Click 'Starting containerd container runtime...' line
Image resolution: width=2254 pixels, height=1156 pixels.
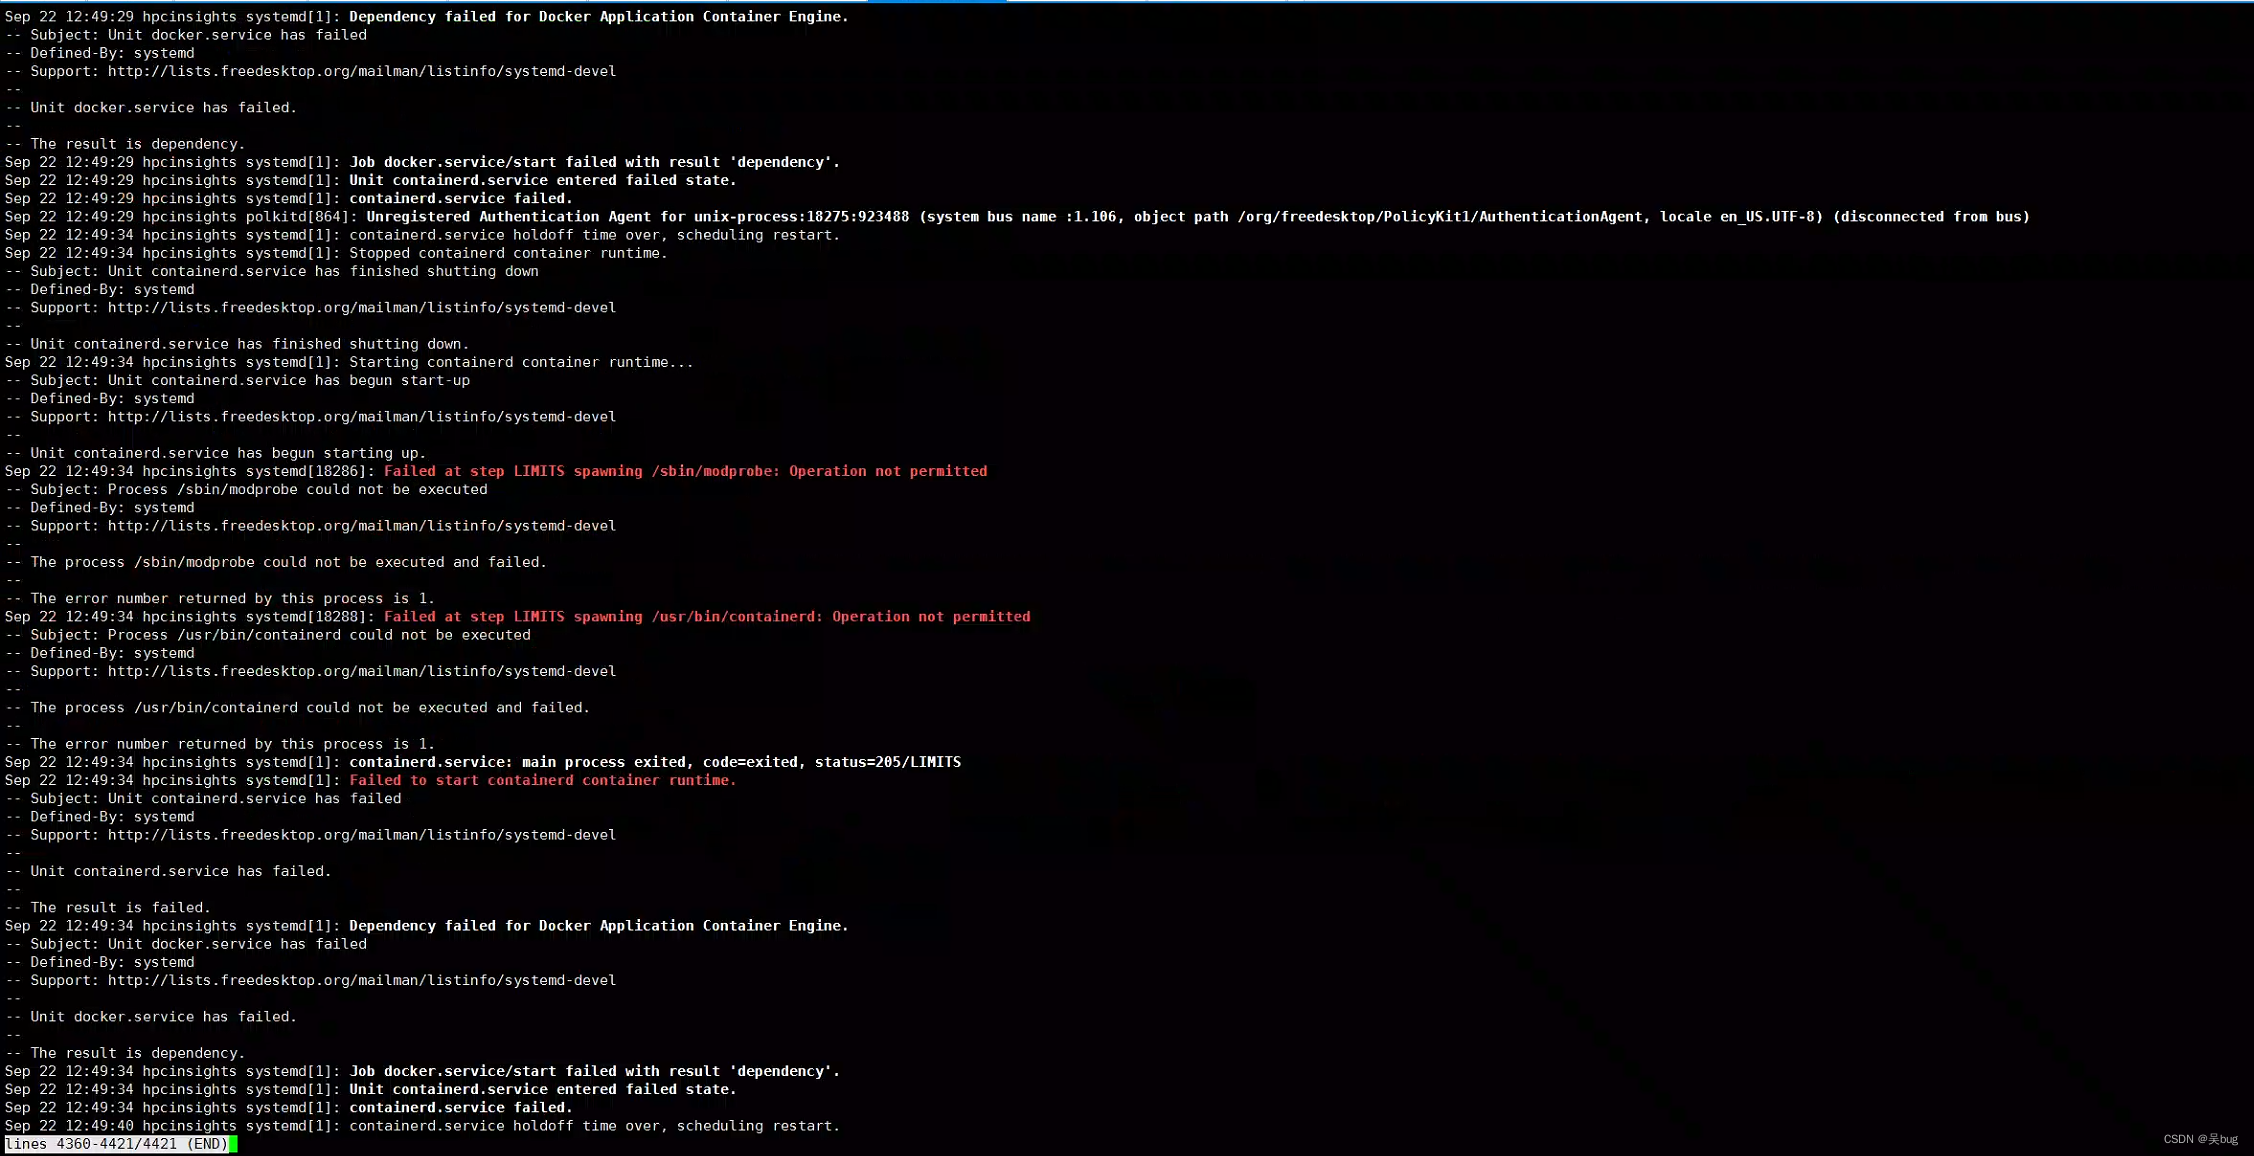[520, 362]
